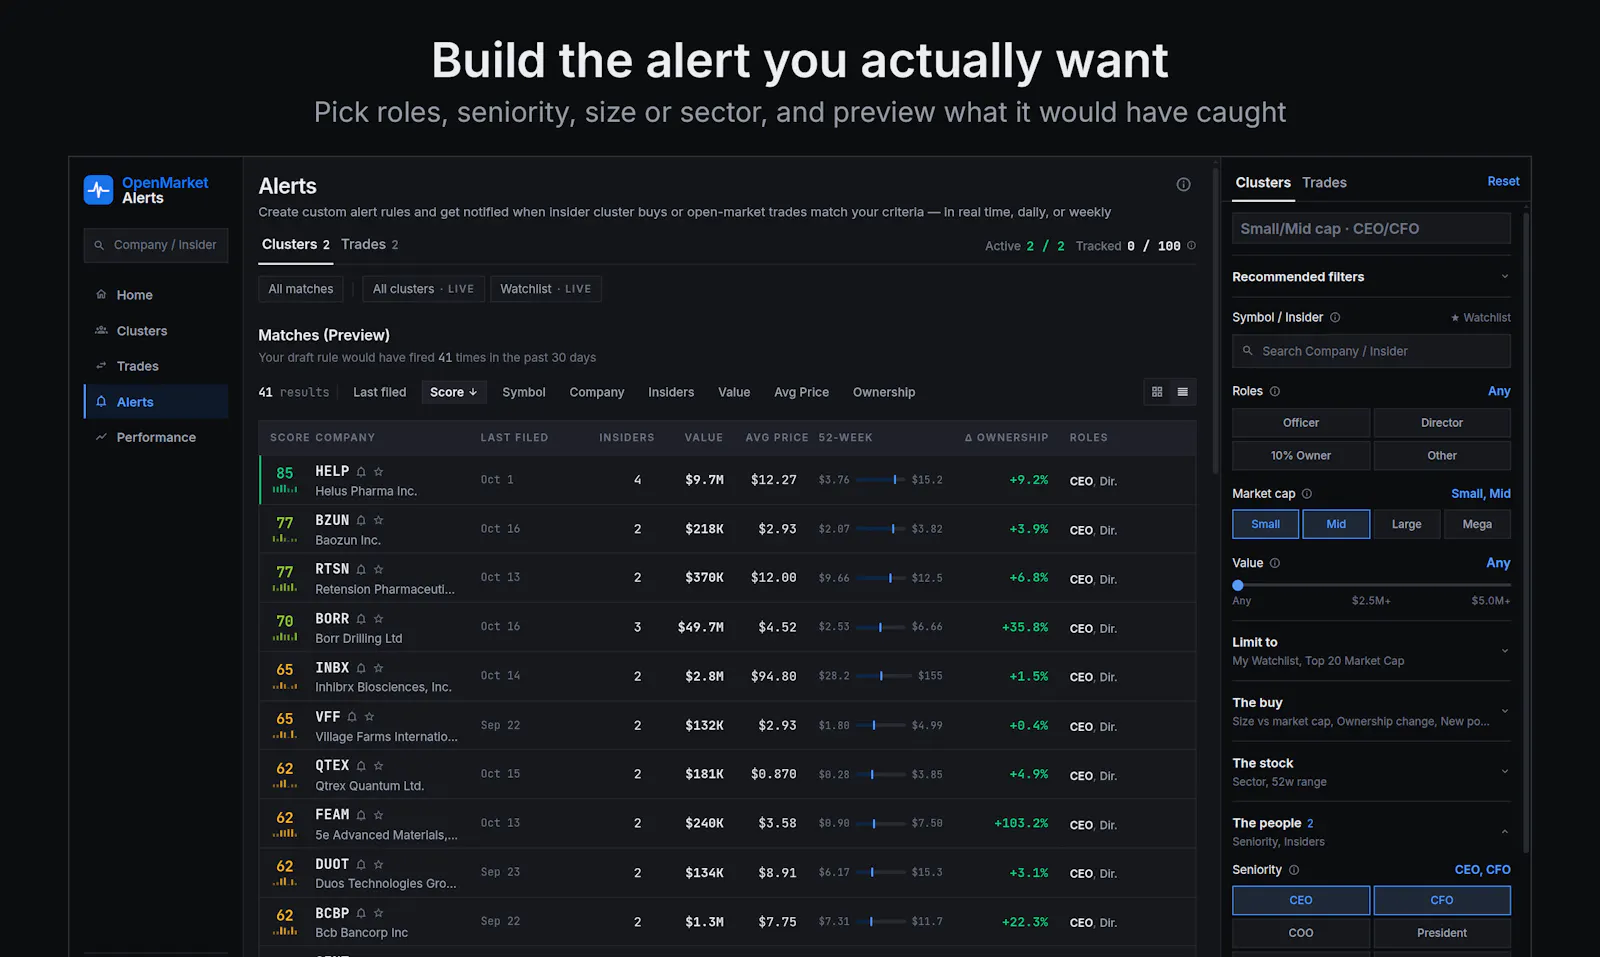The height and width of the screenshot is (957, 1600).
Task: Toggle the Officer role filter
Action: [x=1301, y=423]
